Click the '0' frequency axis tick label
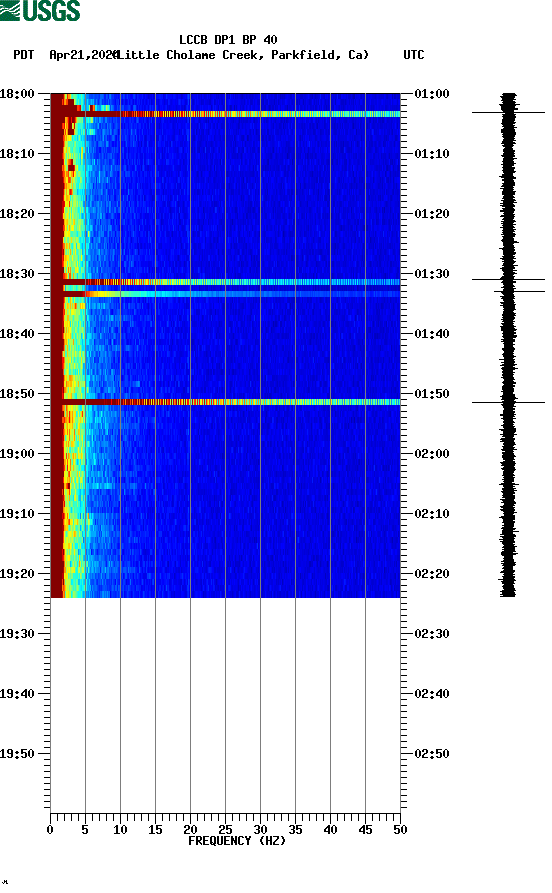This screenshot has width=552, height=893. 50,830
